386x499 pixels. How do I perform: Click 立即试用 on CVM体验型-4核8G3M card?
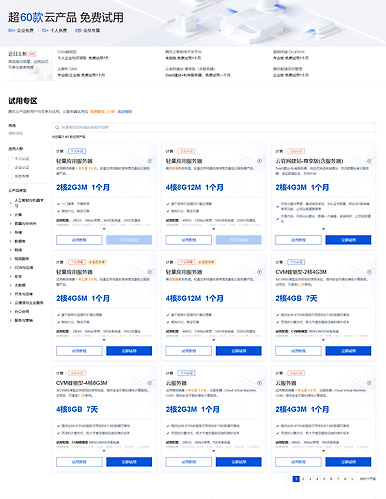129,462
